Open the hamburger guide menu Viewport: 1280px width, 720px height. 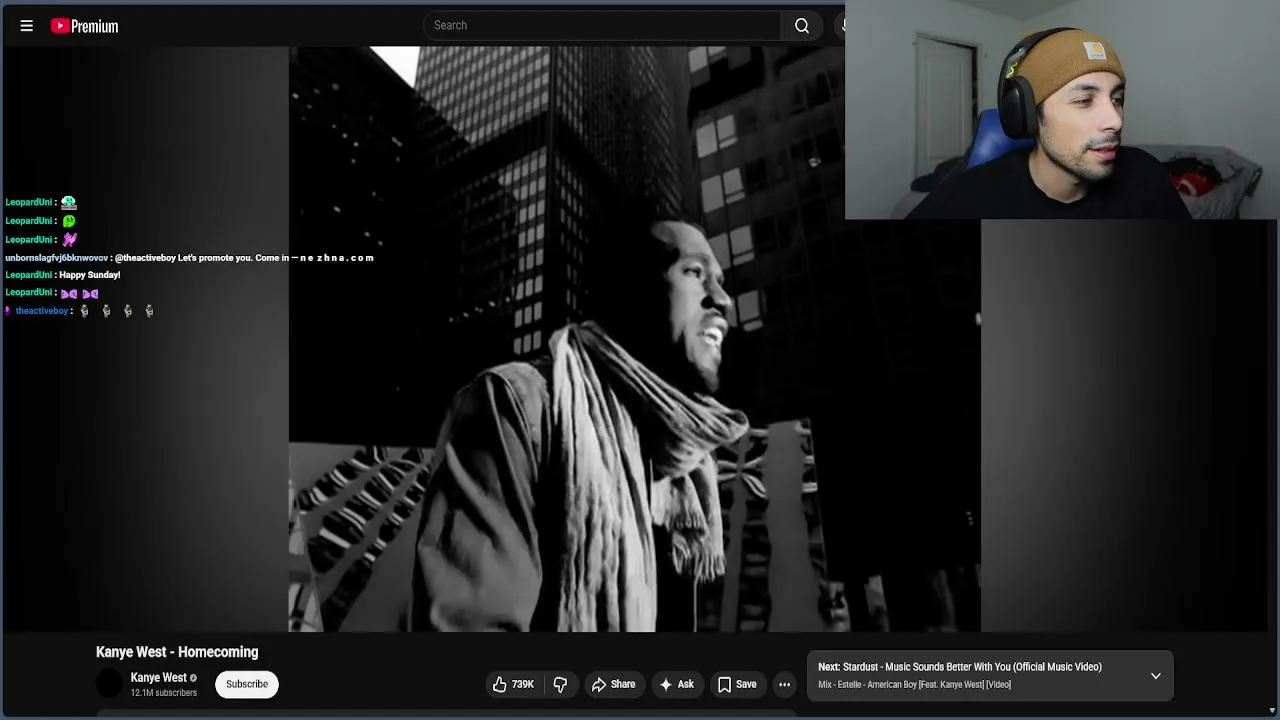pyautogui.click(x=27, y=26)
